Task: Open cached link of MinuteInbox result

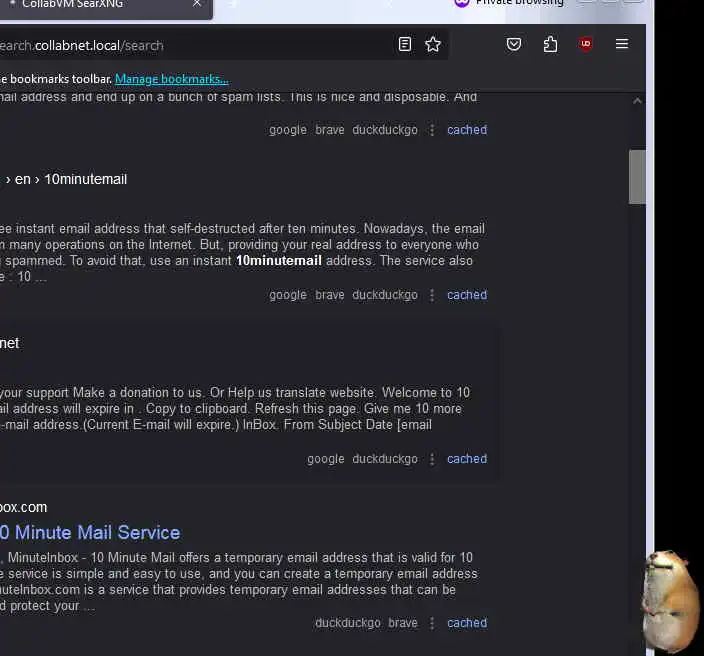Action: tap(467, 623)
